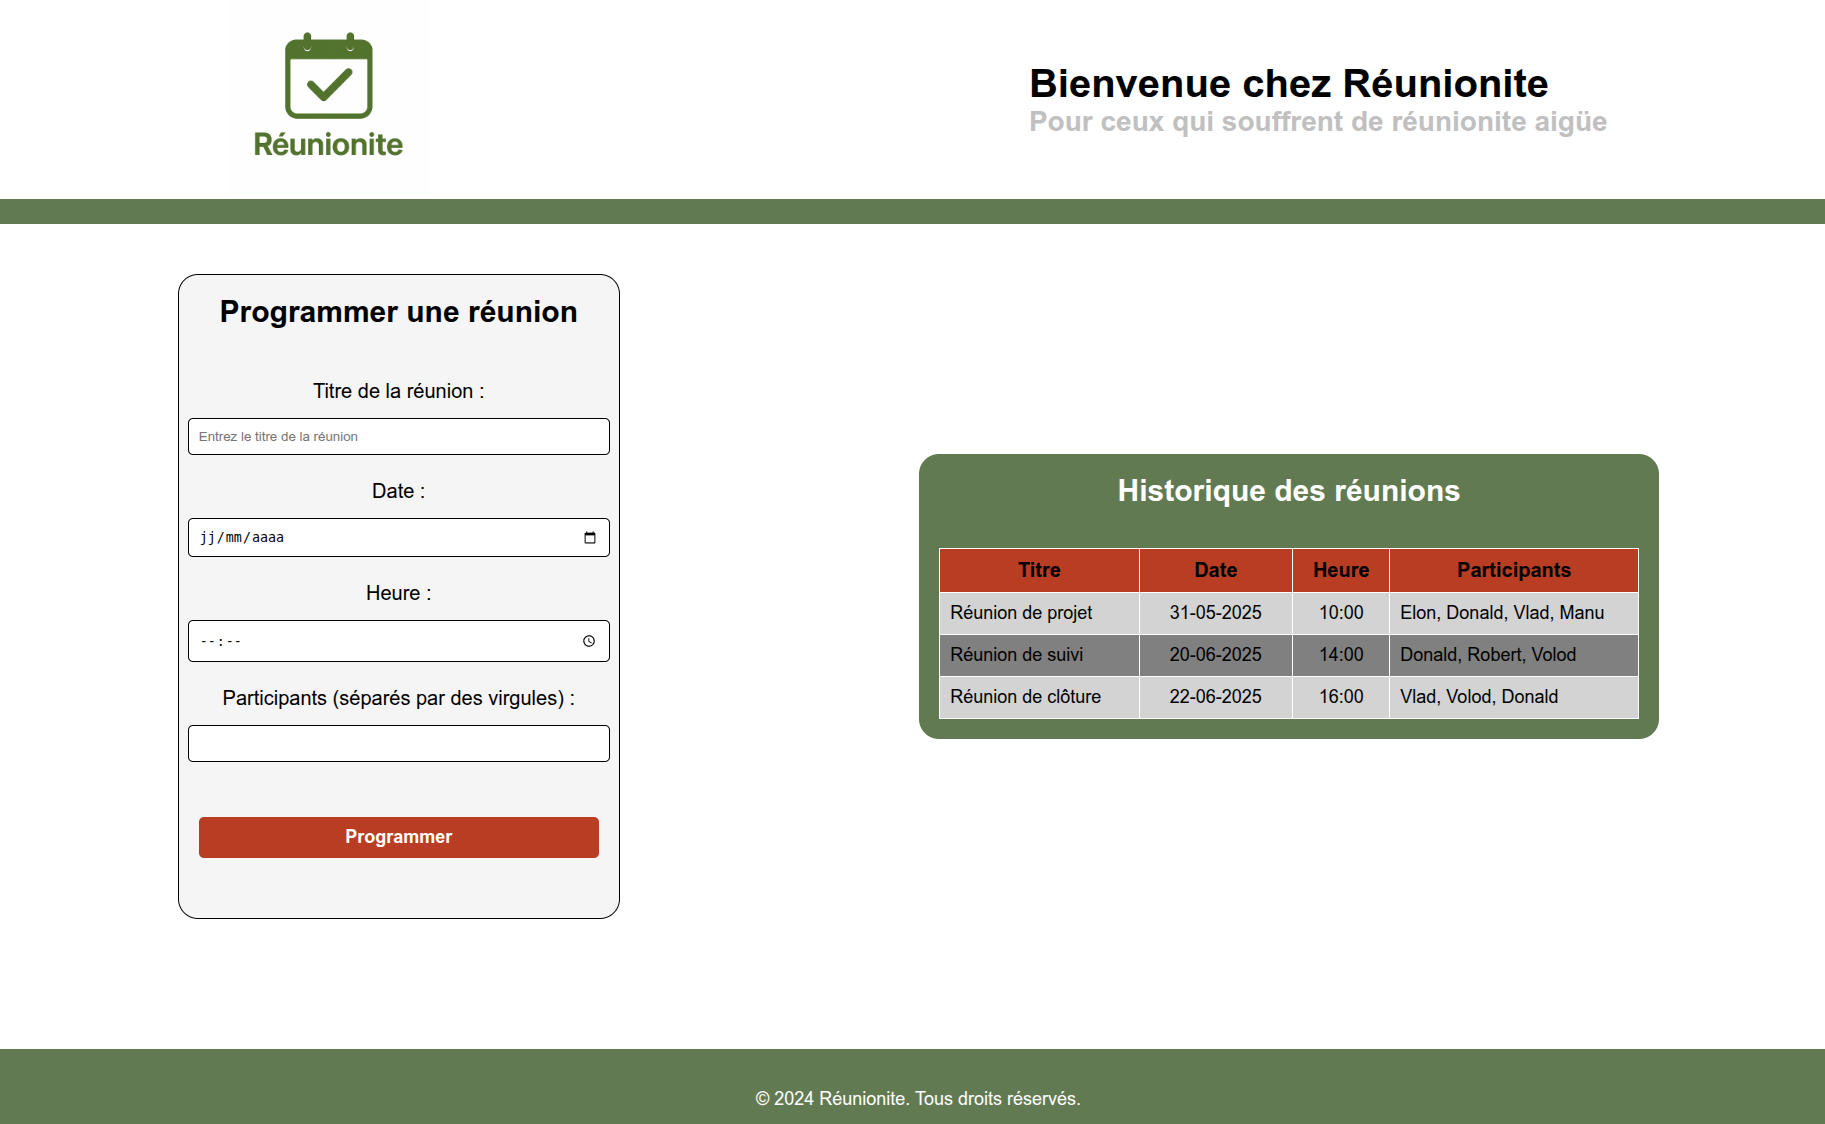Select the Réunion de clôture row
1825x1124 pixels.
click(x=1025, y=697)
